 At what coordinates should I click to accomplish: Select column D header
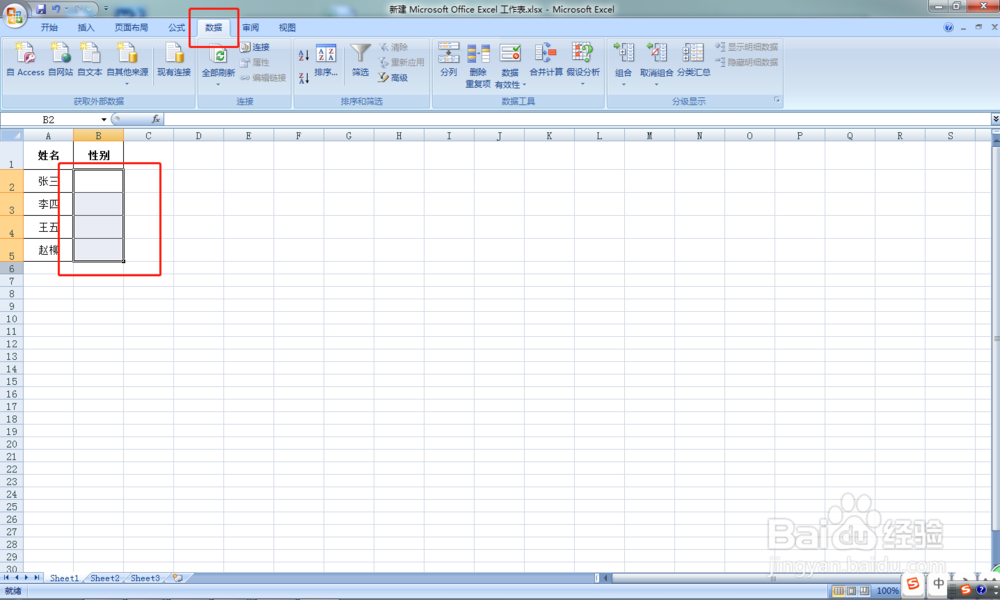coord(198,135)
